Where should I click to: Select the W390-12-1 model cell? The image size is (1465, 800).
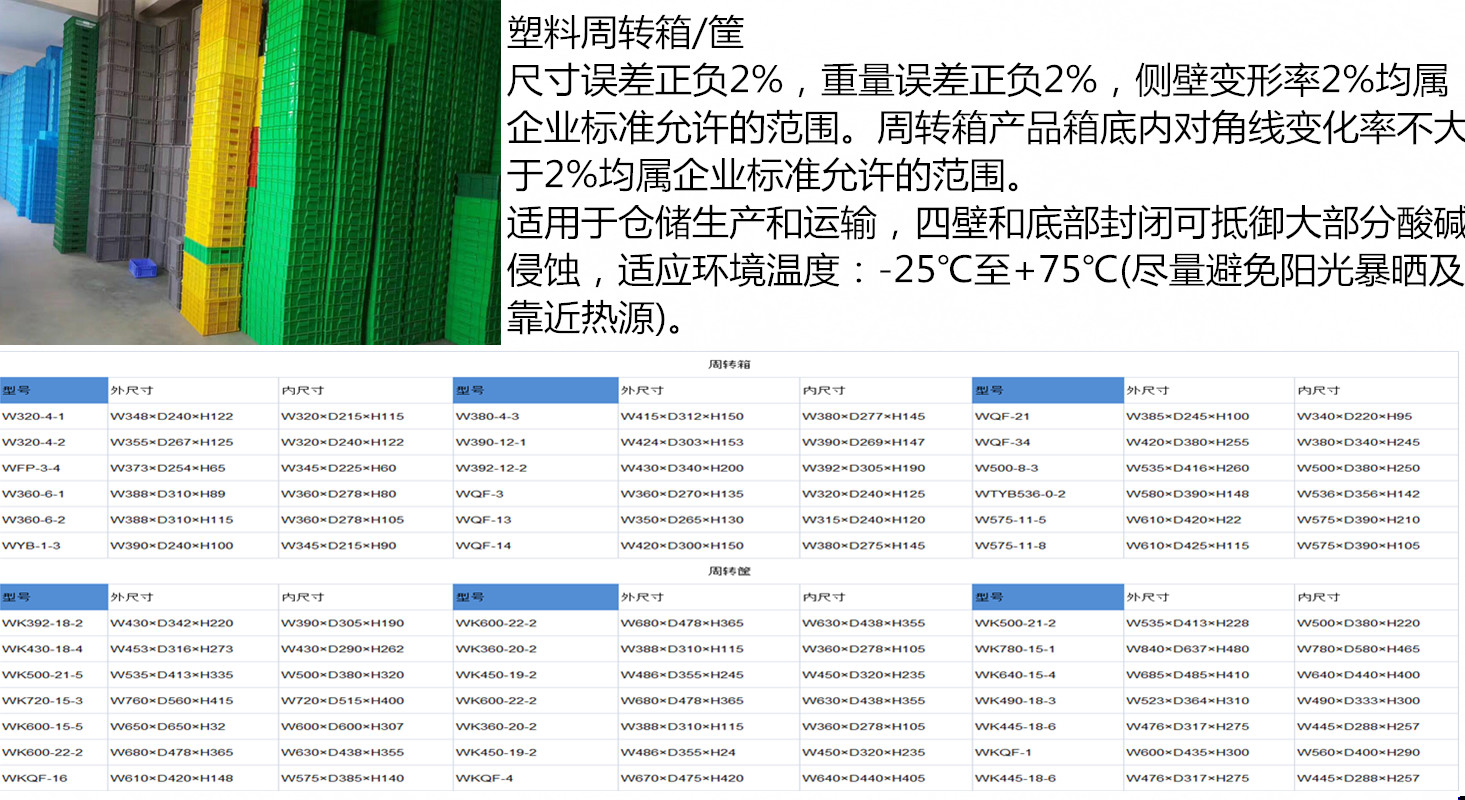click(x=490, y=442)
